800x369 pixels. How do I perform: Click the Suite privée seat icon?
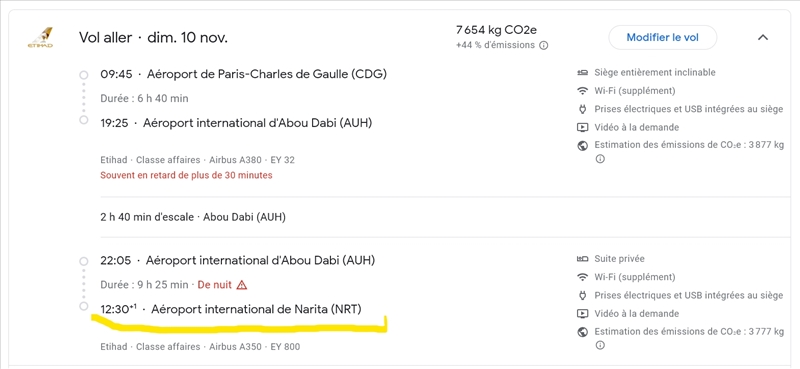click(x=582, y=259)
